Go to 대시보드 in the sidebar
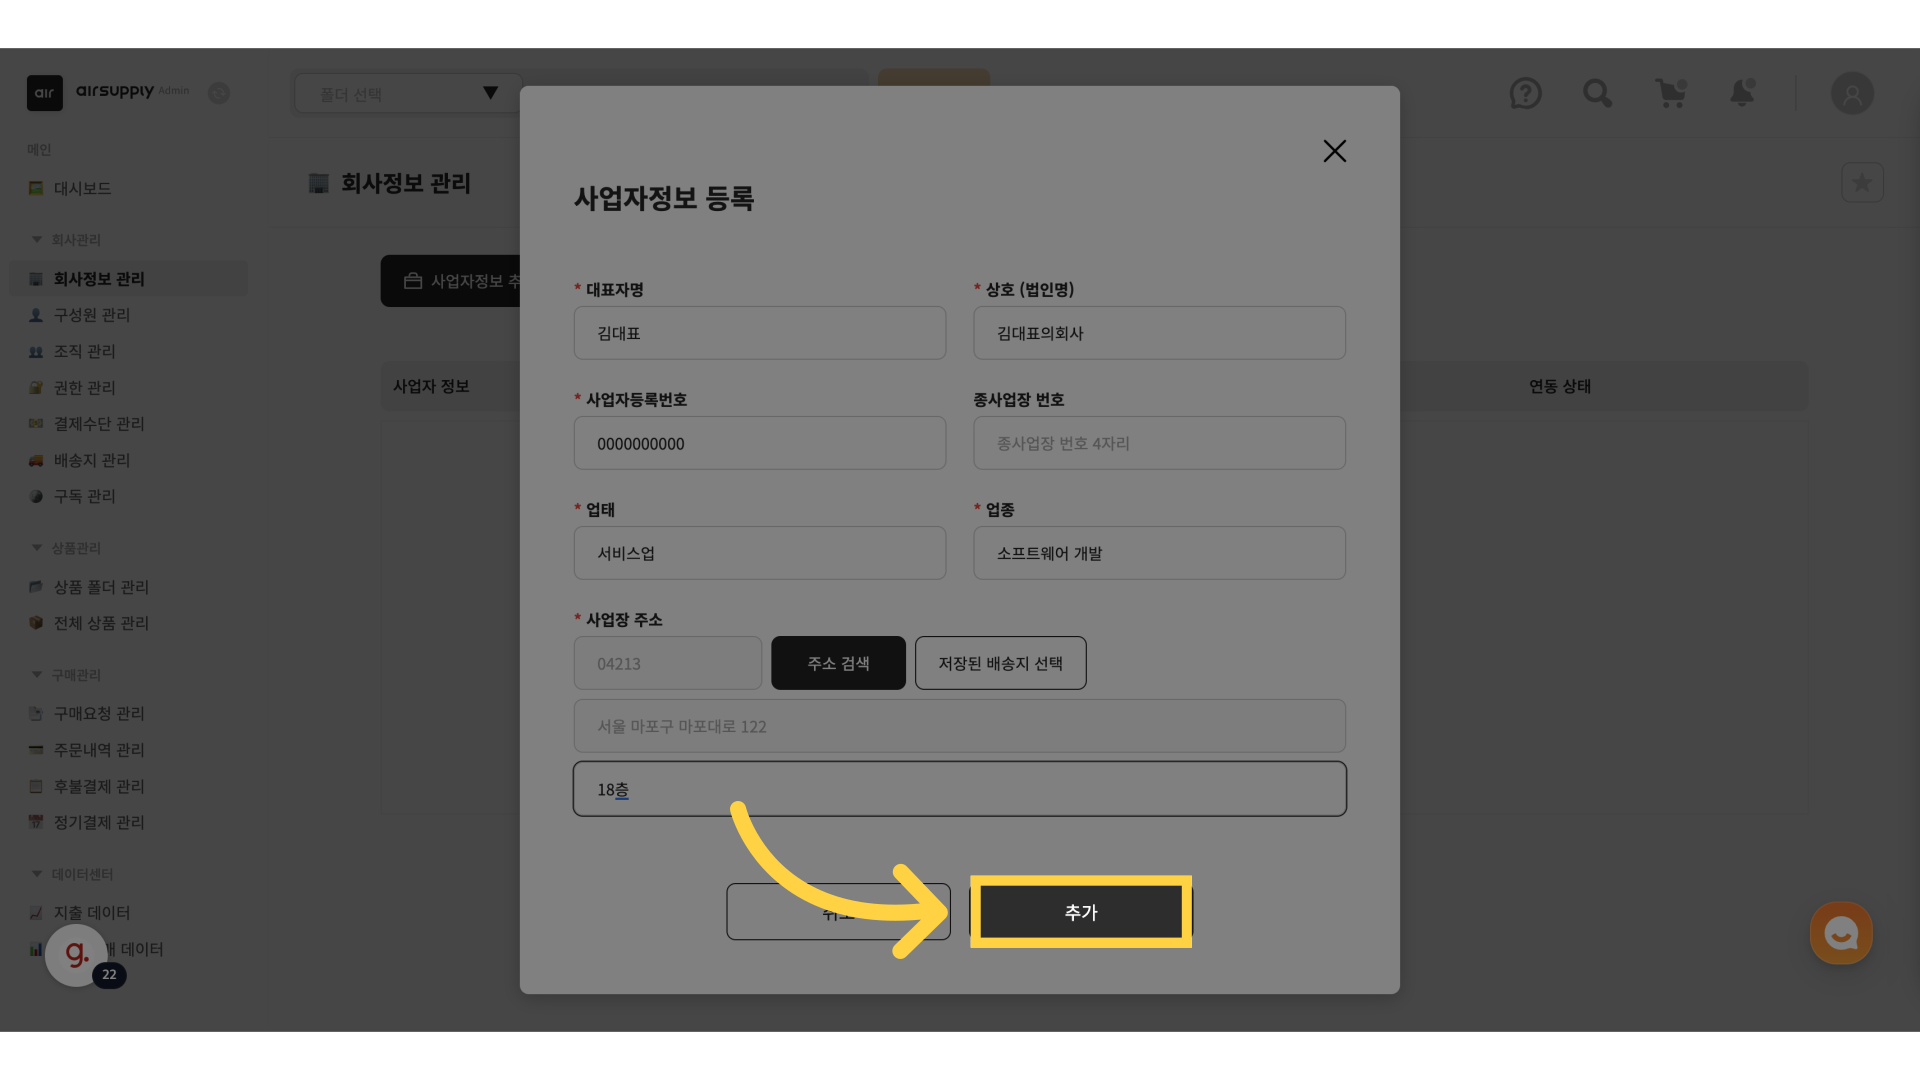The height and width of the screenshot is (1080, 1920). [x=82, y=189]
